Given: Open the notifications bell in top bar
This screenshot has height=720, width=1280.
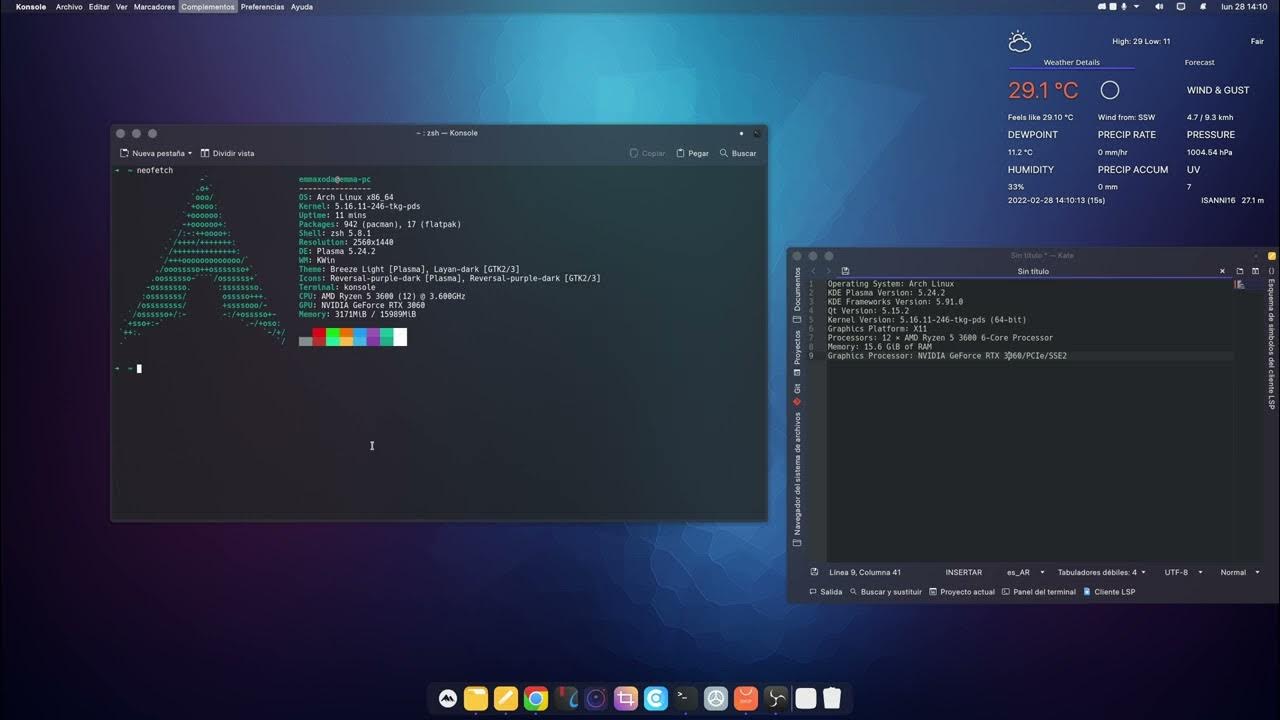Looking at the screenshot, I should [1203, 6].
